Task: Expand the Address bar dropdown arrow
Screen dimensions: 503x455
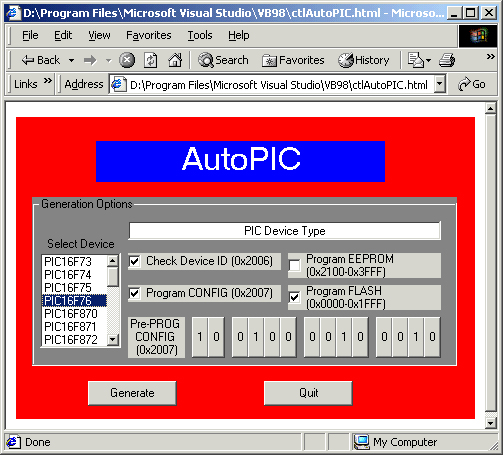Action: pos(440,84)
